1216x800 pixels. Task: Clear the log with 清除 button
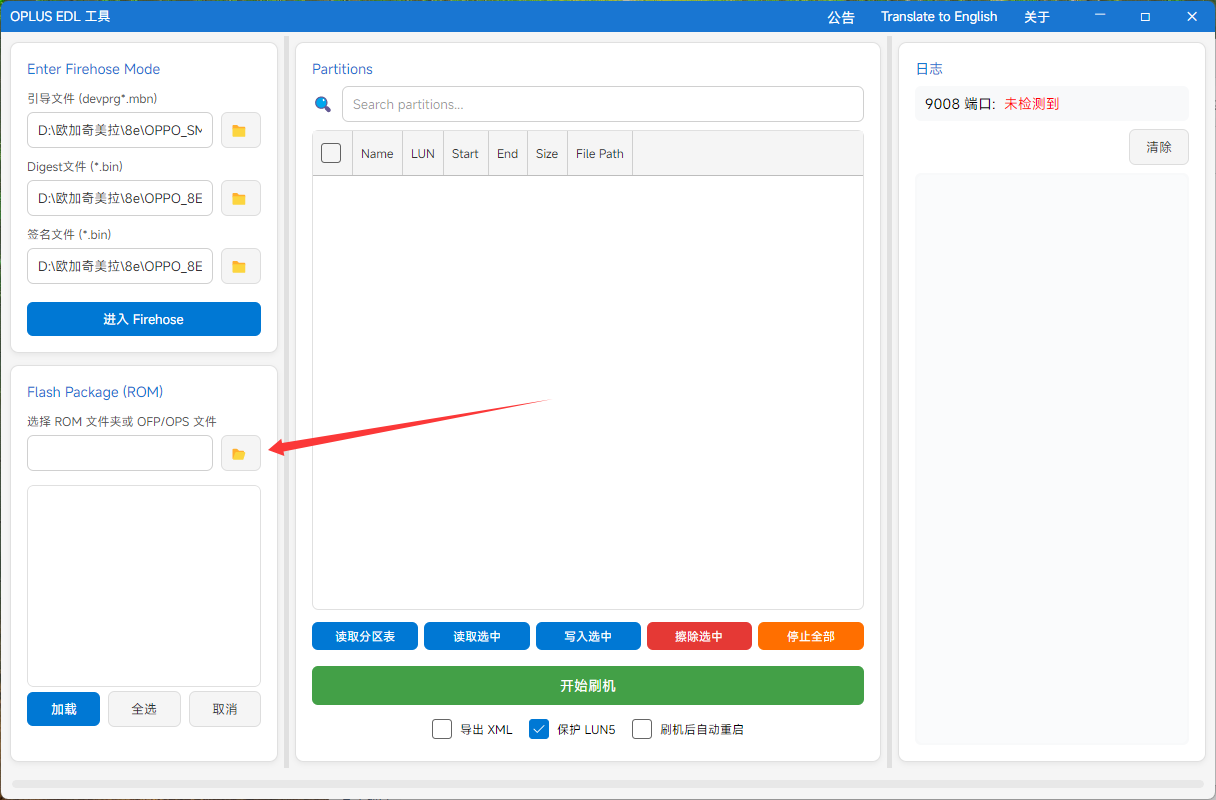coord(1159,147)
